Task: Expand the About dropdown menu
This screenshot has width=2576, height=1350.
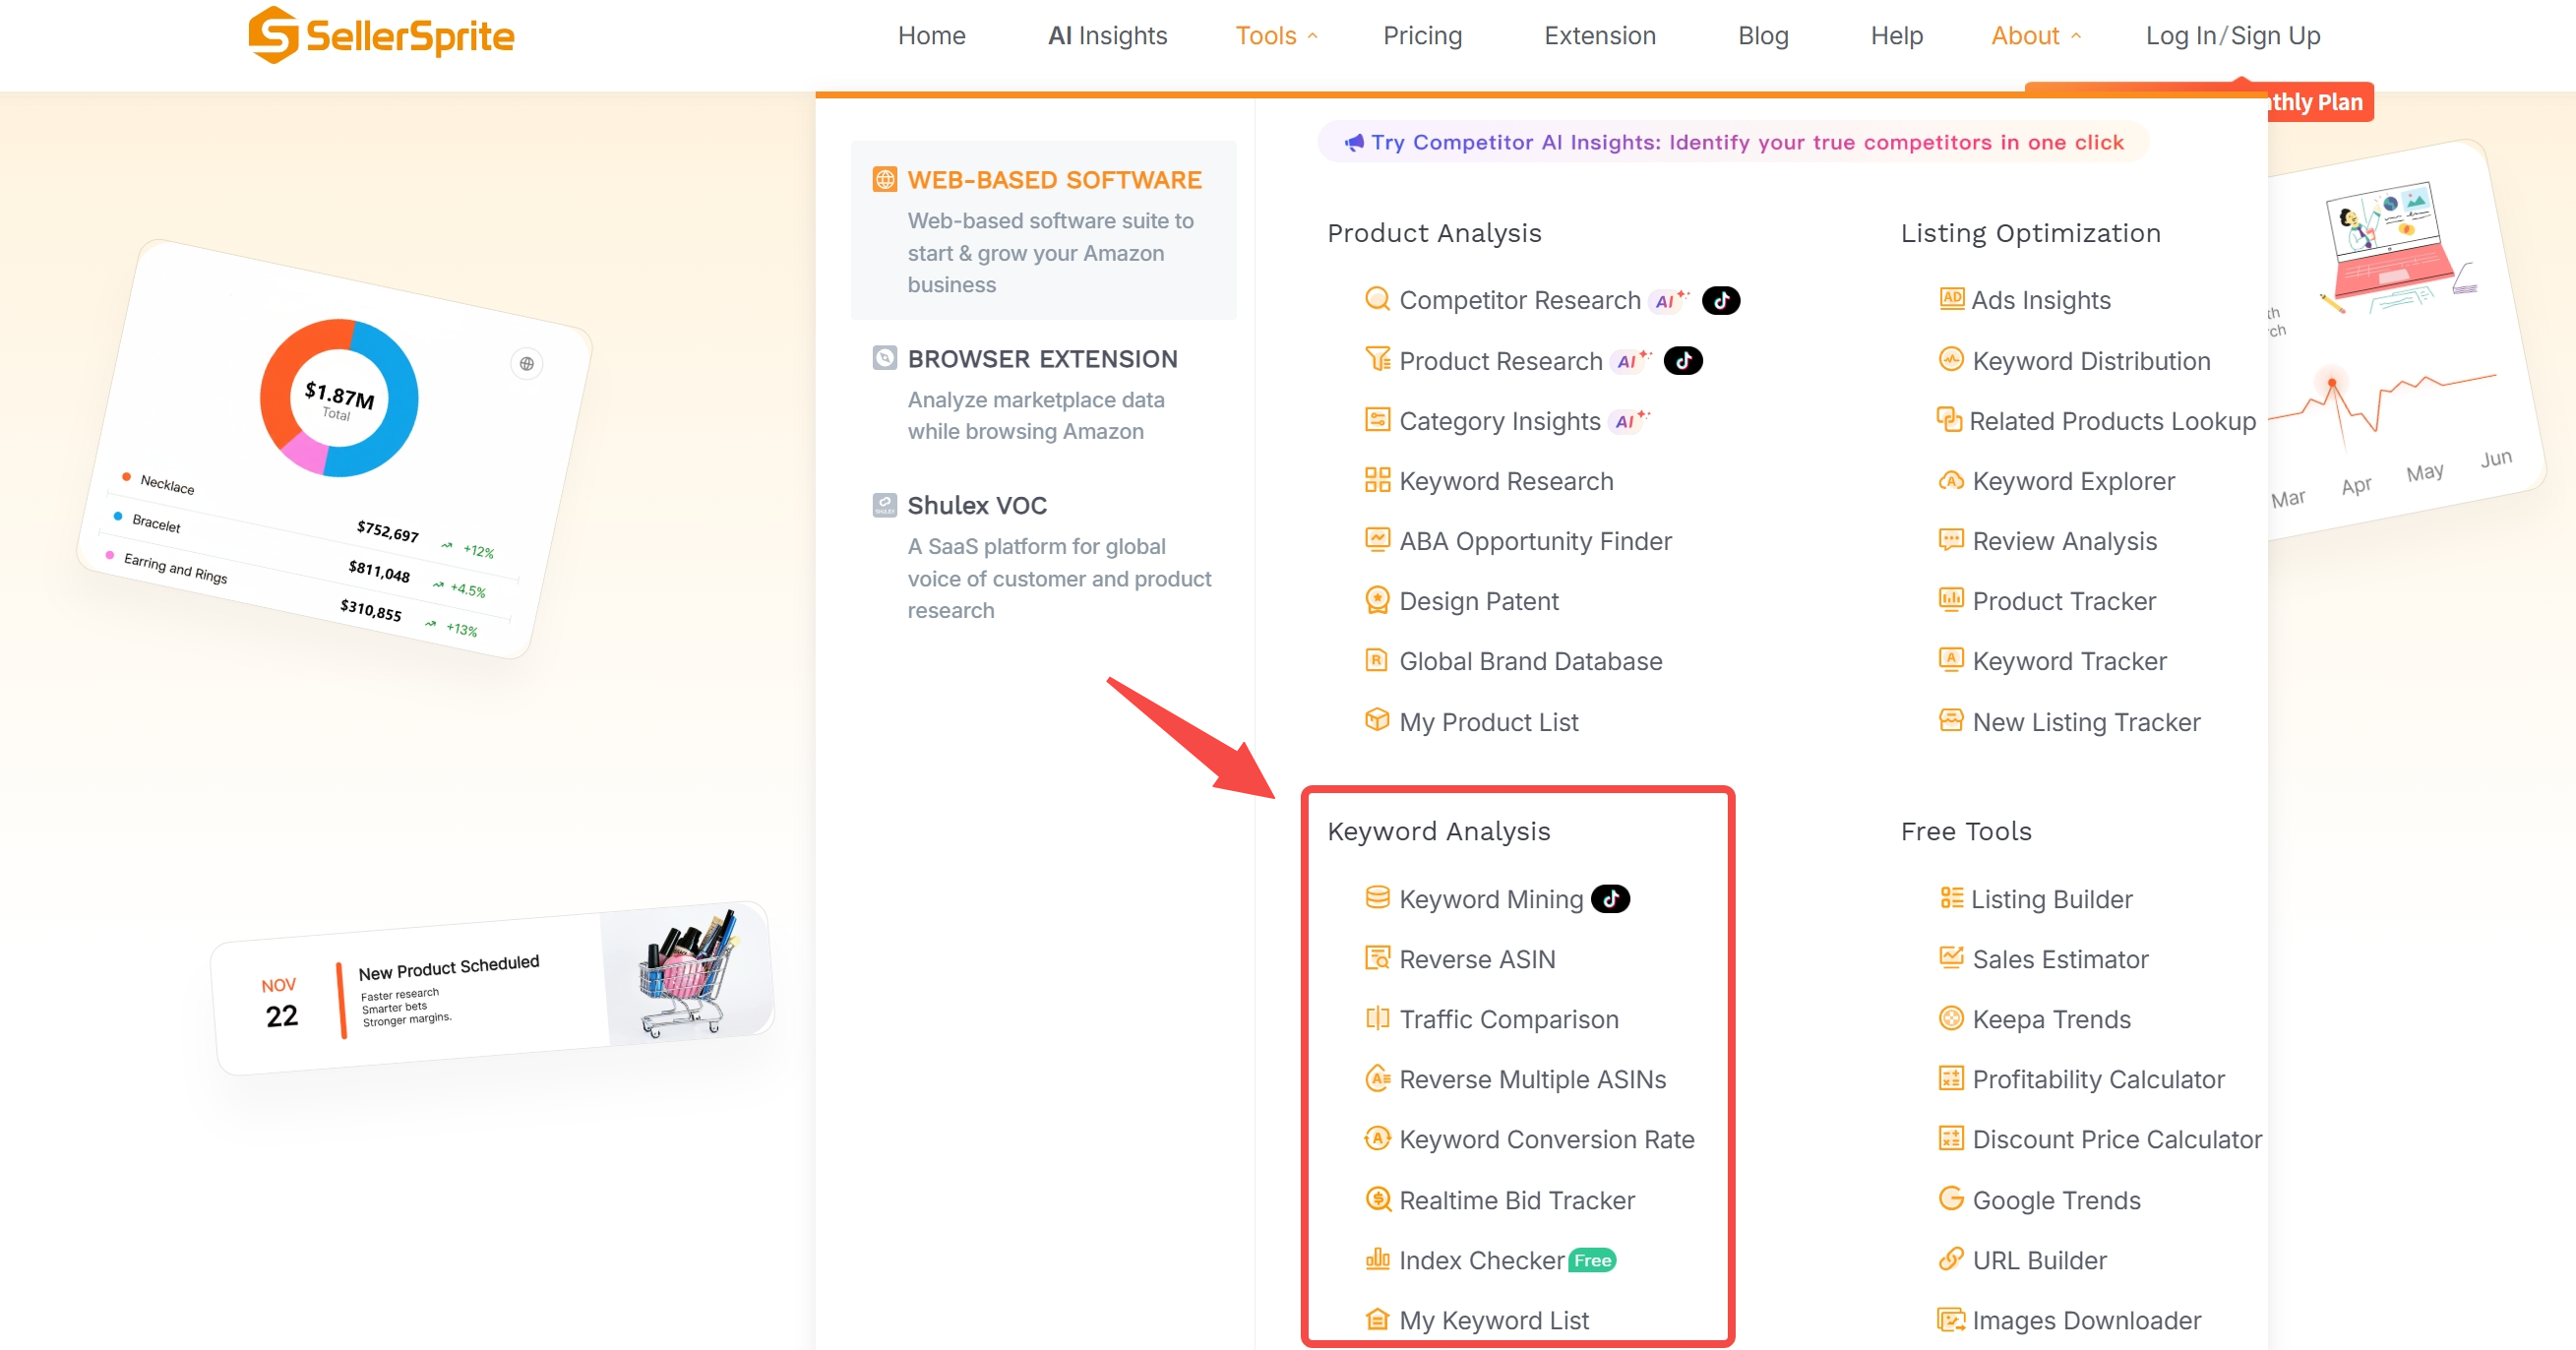Action: click(x=2036, y=36)
